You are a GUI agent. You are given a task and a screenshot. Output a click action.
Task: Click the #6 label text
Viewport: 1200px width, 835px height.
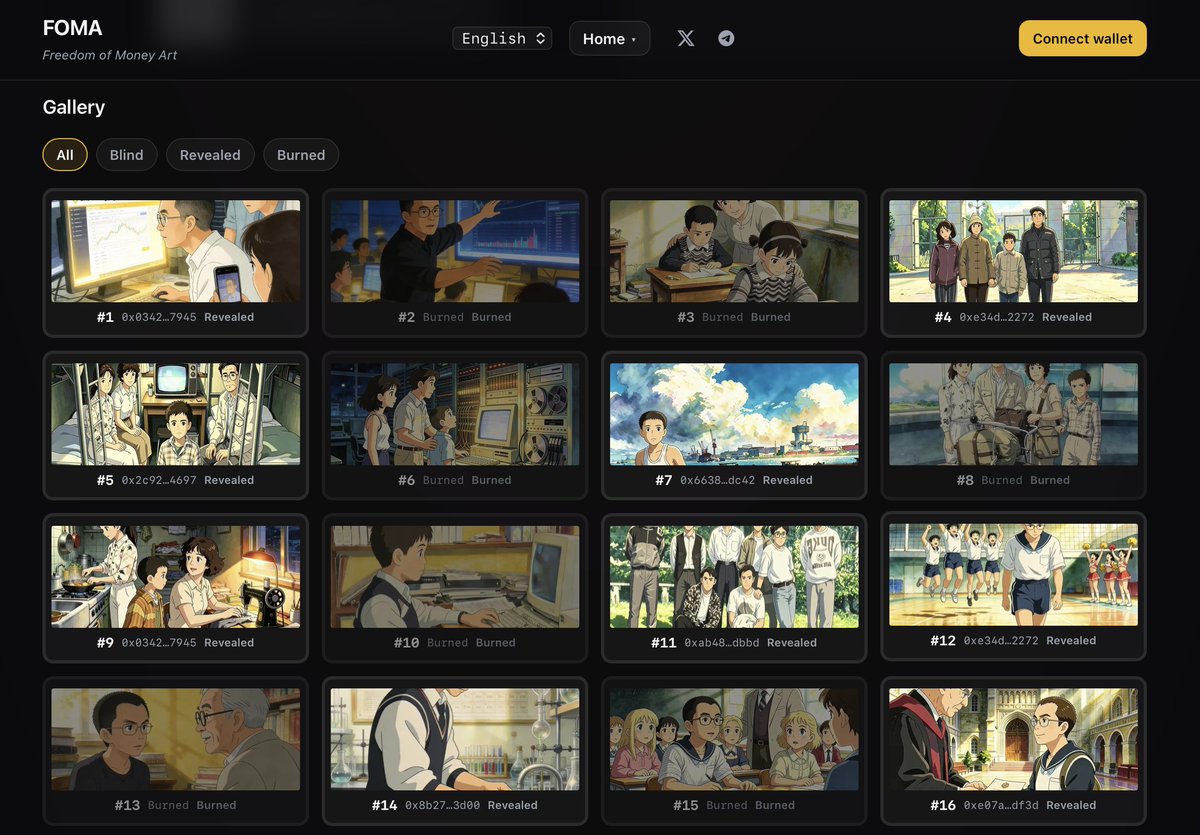[x=406, y=480]
